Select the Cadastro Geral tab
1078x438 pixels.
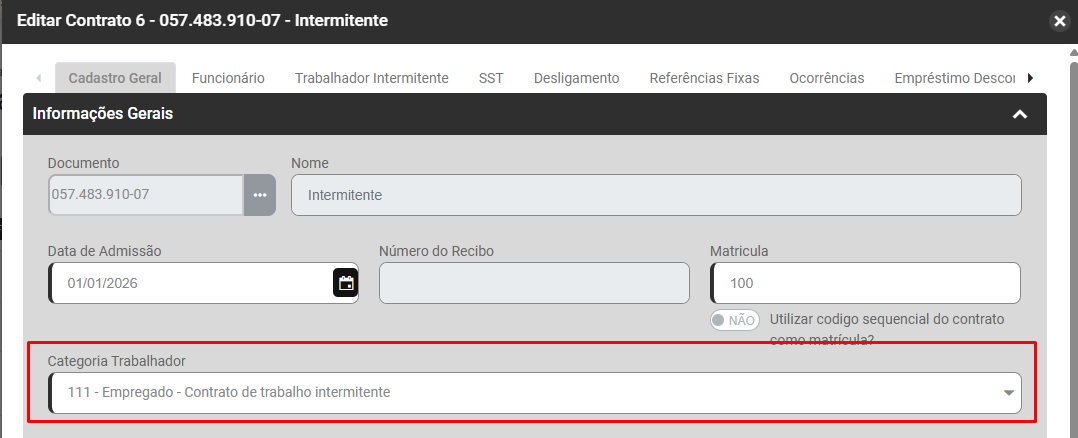[x=115, y=78]
